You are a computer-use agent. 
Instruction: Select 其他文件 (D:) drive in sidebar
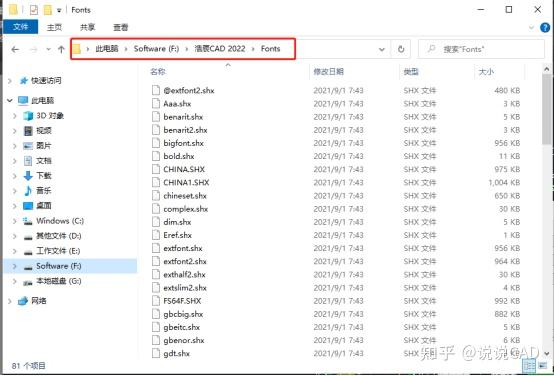59,236
